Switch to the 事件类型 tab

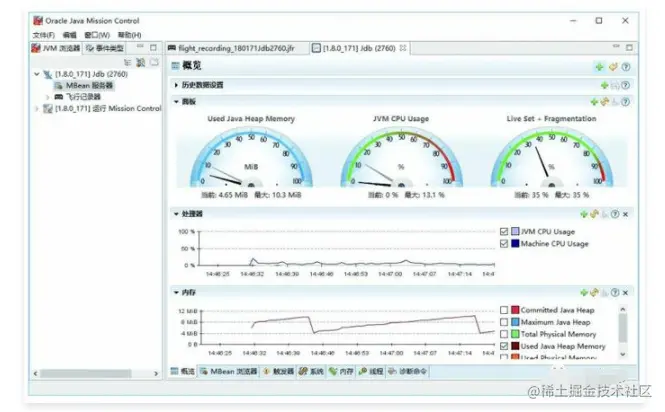(105, 48)
